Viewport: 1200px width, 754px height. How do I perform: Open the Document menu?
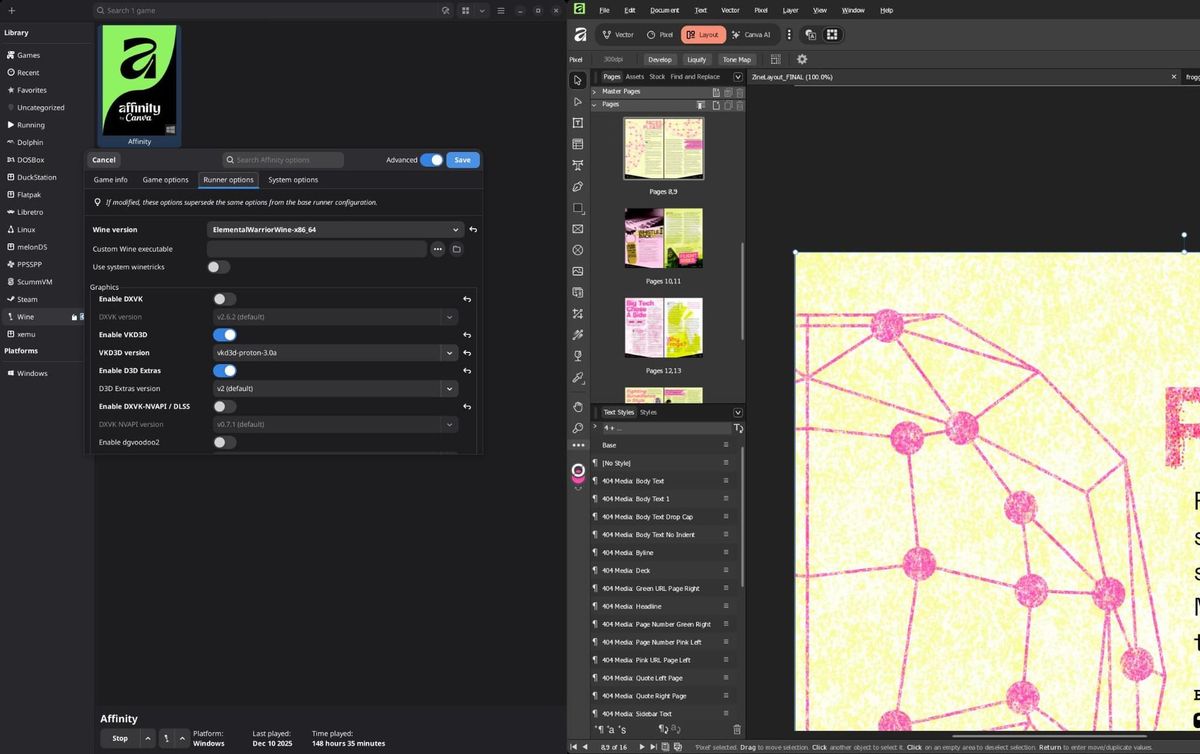(664, 10)
